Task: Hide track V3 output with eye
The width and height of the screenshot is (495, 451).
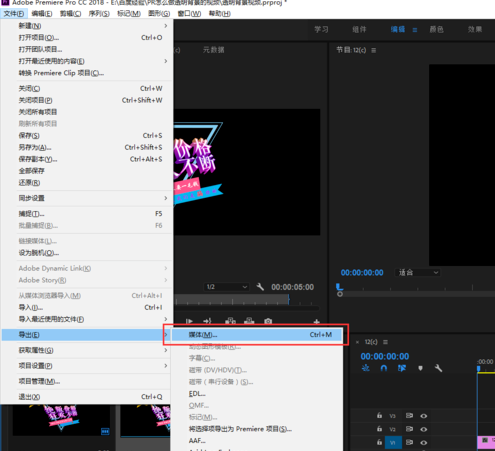Action: pos(424,416)
